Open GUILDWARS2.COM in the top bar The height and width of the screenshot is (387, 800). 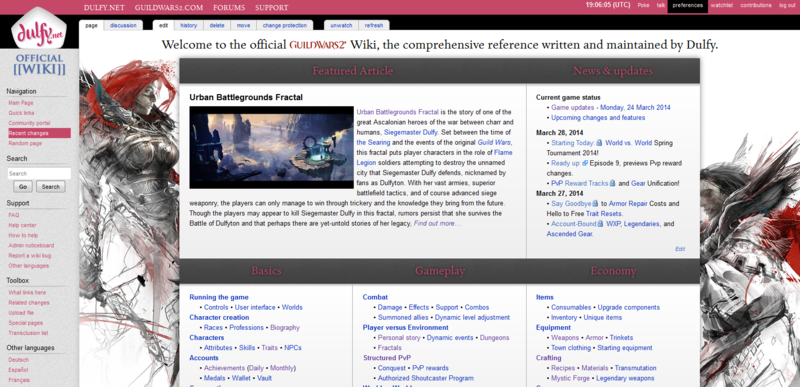(x=169, y=8)
